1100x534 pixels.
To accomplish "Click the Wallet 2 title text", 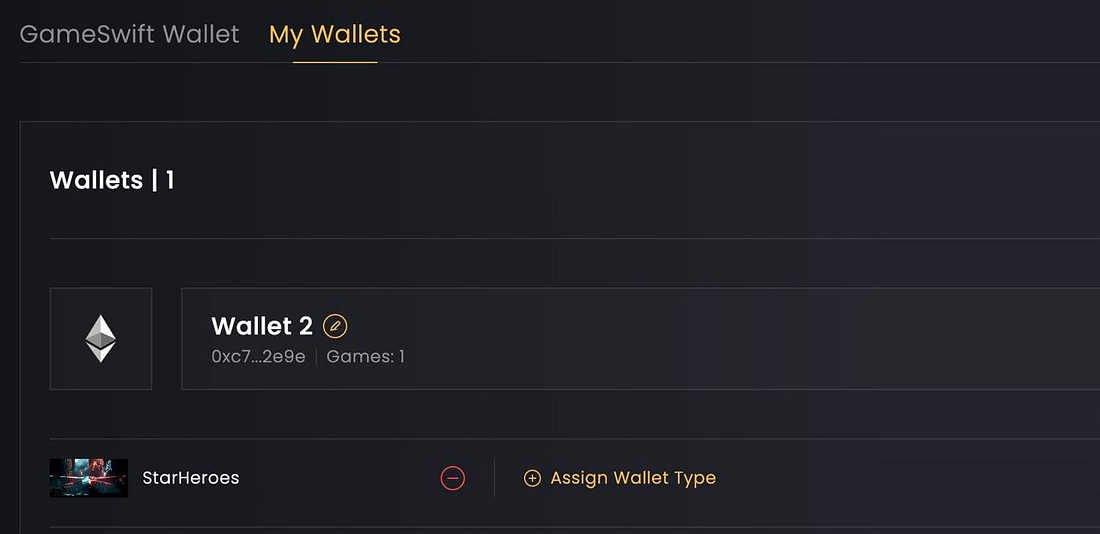I will [x=262, y=326].
